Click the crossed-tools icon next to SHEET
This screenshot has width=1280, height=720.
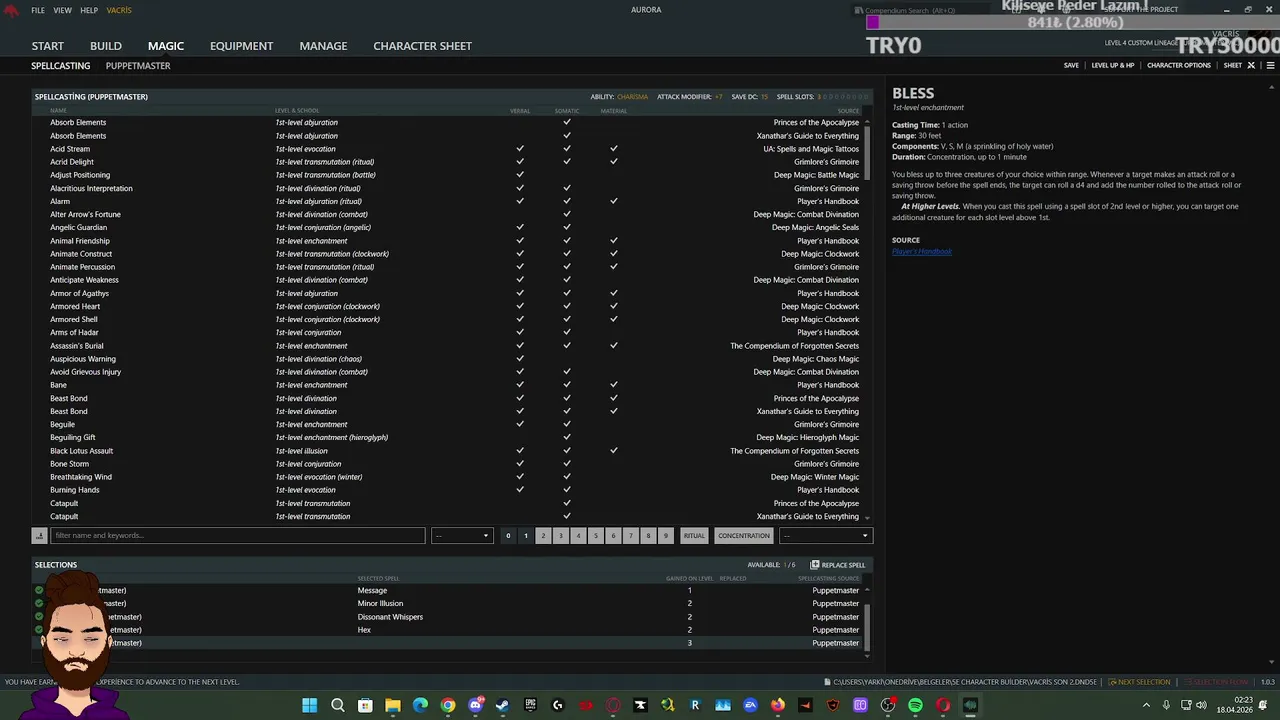click(x=1251, y=65)
